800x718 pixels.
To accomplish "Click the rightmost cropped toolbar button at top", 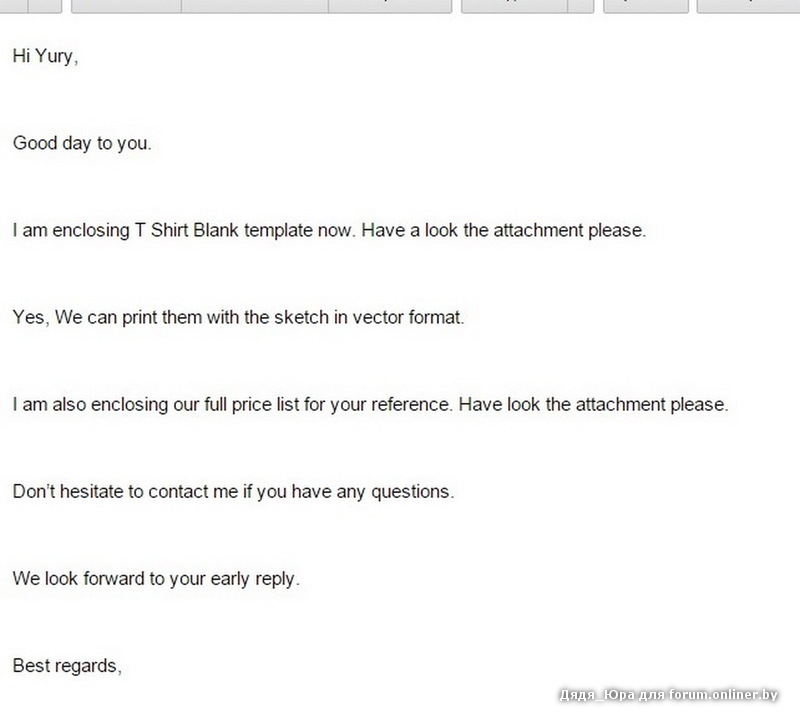I will coord(748,5).
